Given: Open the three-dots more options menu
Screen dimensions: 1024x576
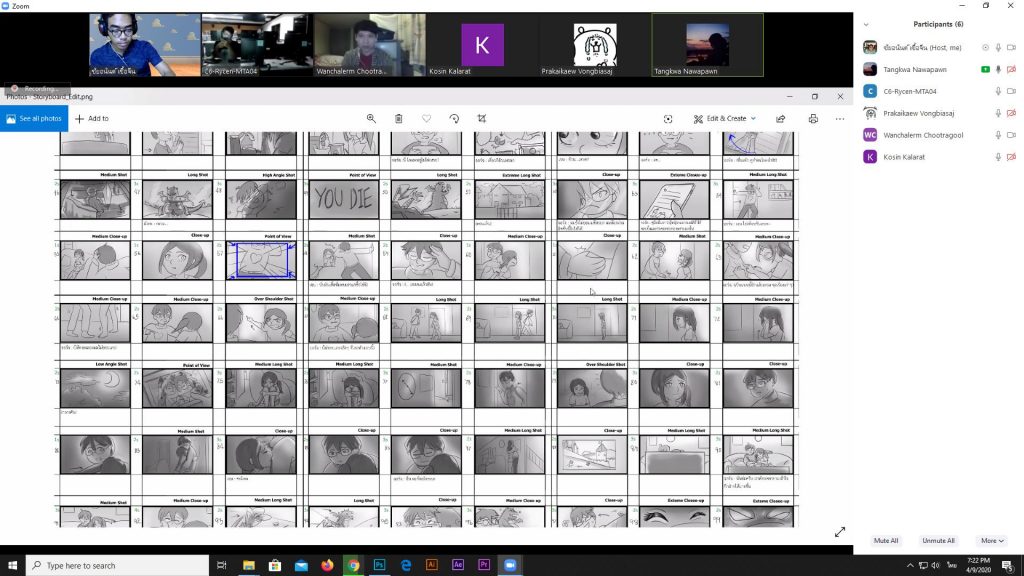Looking at the screenshot, I should click(x=840, y=118).
